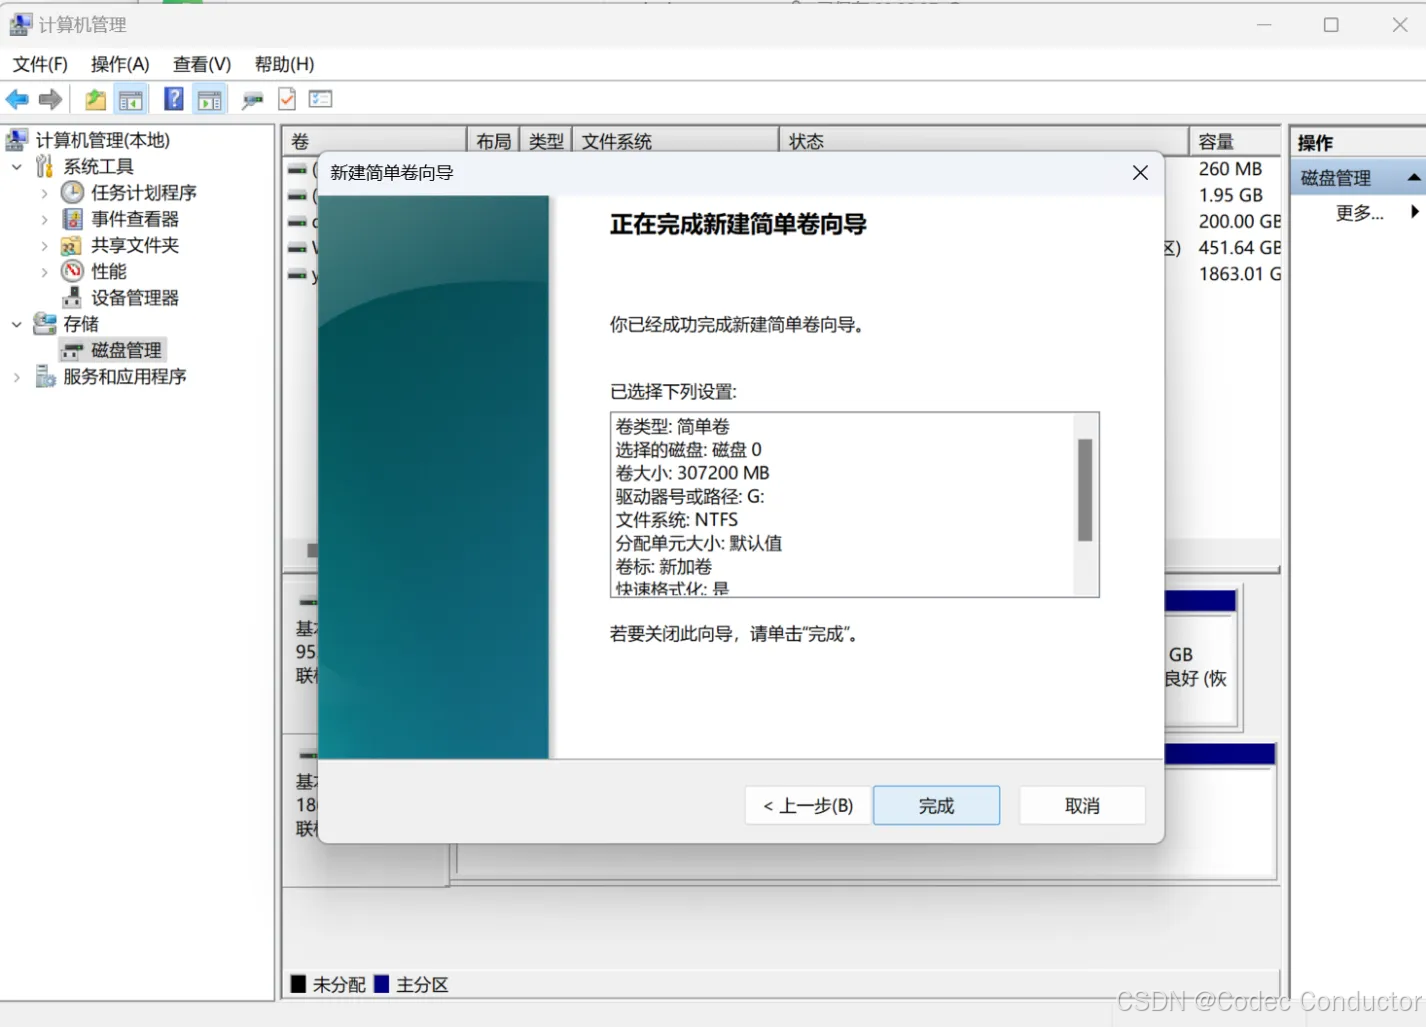Click the blue Back arrow in toolbar
Screen dimensions: 1426x1027
pyautogui.click(x=17, y=99)
